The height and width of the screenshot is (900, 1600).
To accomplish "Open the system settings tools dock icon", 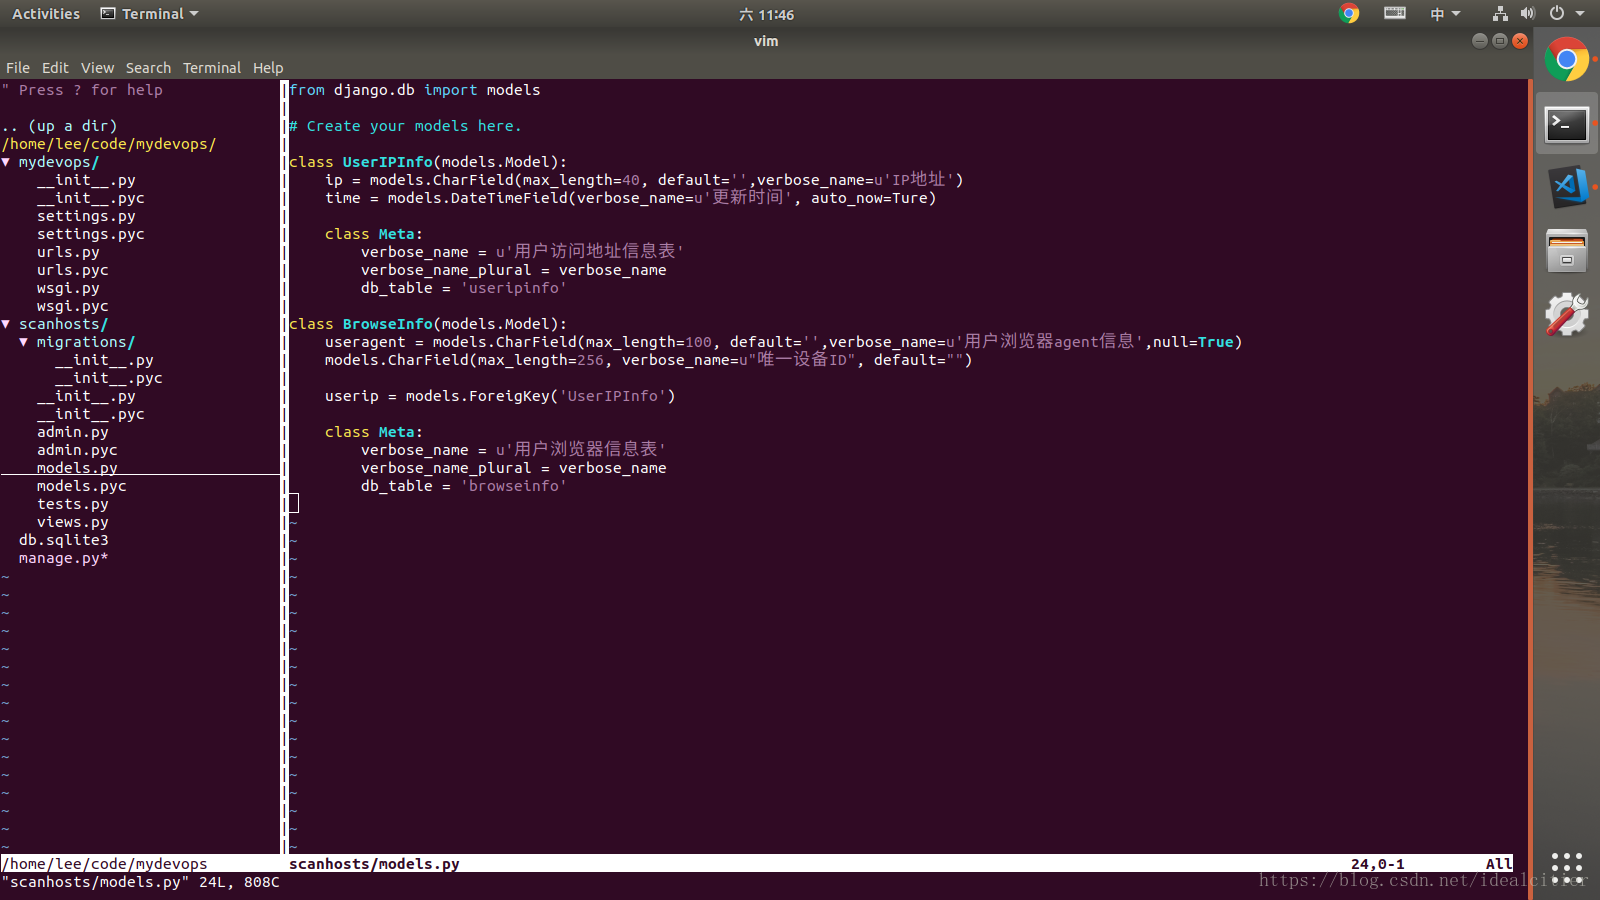I will (x=1566, y=315).
